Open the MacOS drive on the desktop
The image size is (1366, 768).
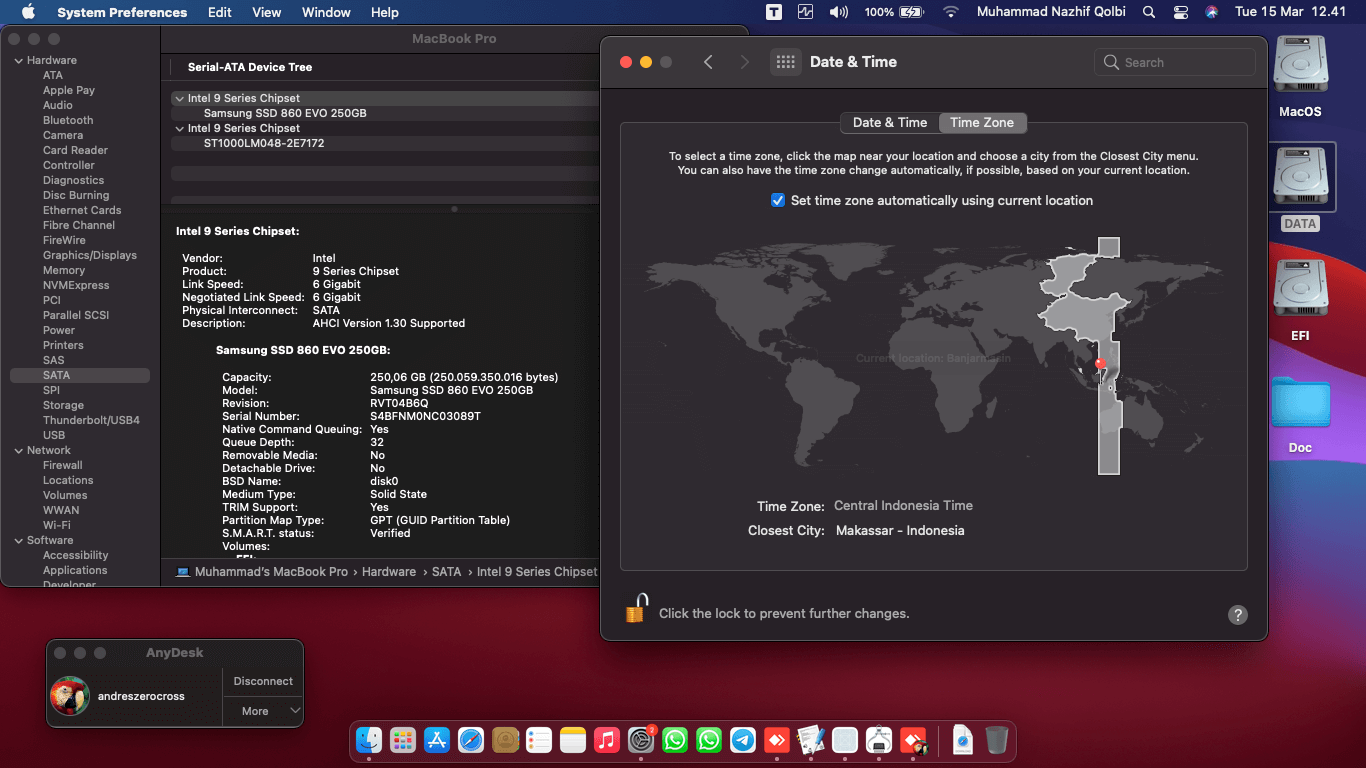click(x=1300, y=77)
